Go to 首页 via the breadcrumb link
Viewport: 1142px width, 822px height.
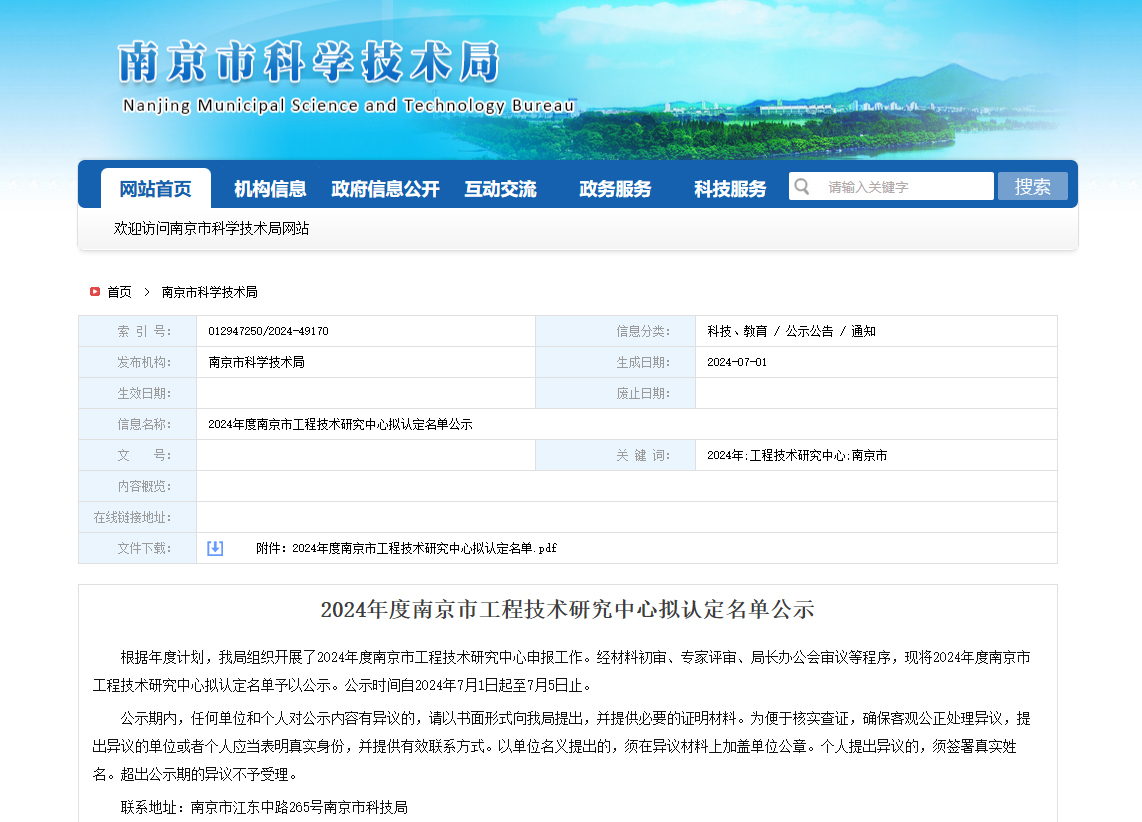118,292
